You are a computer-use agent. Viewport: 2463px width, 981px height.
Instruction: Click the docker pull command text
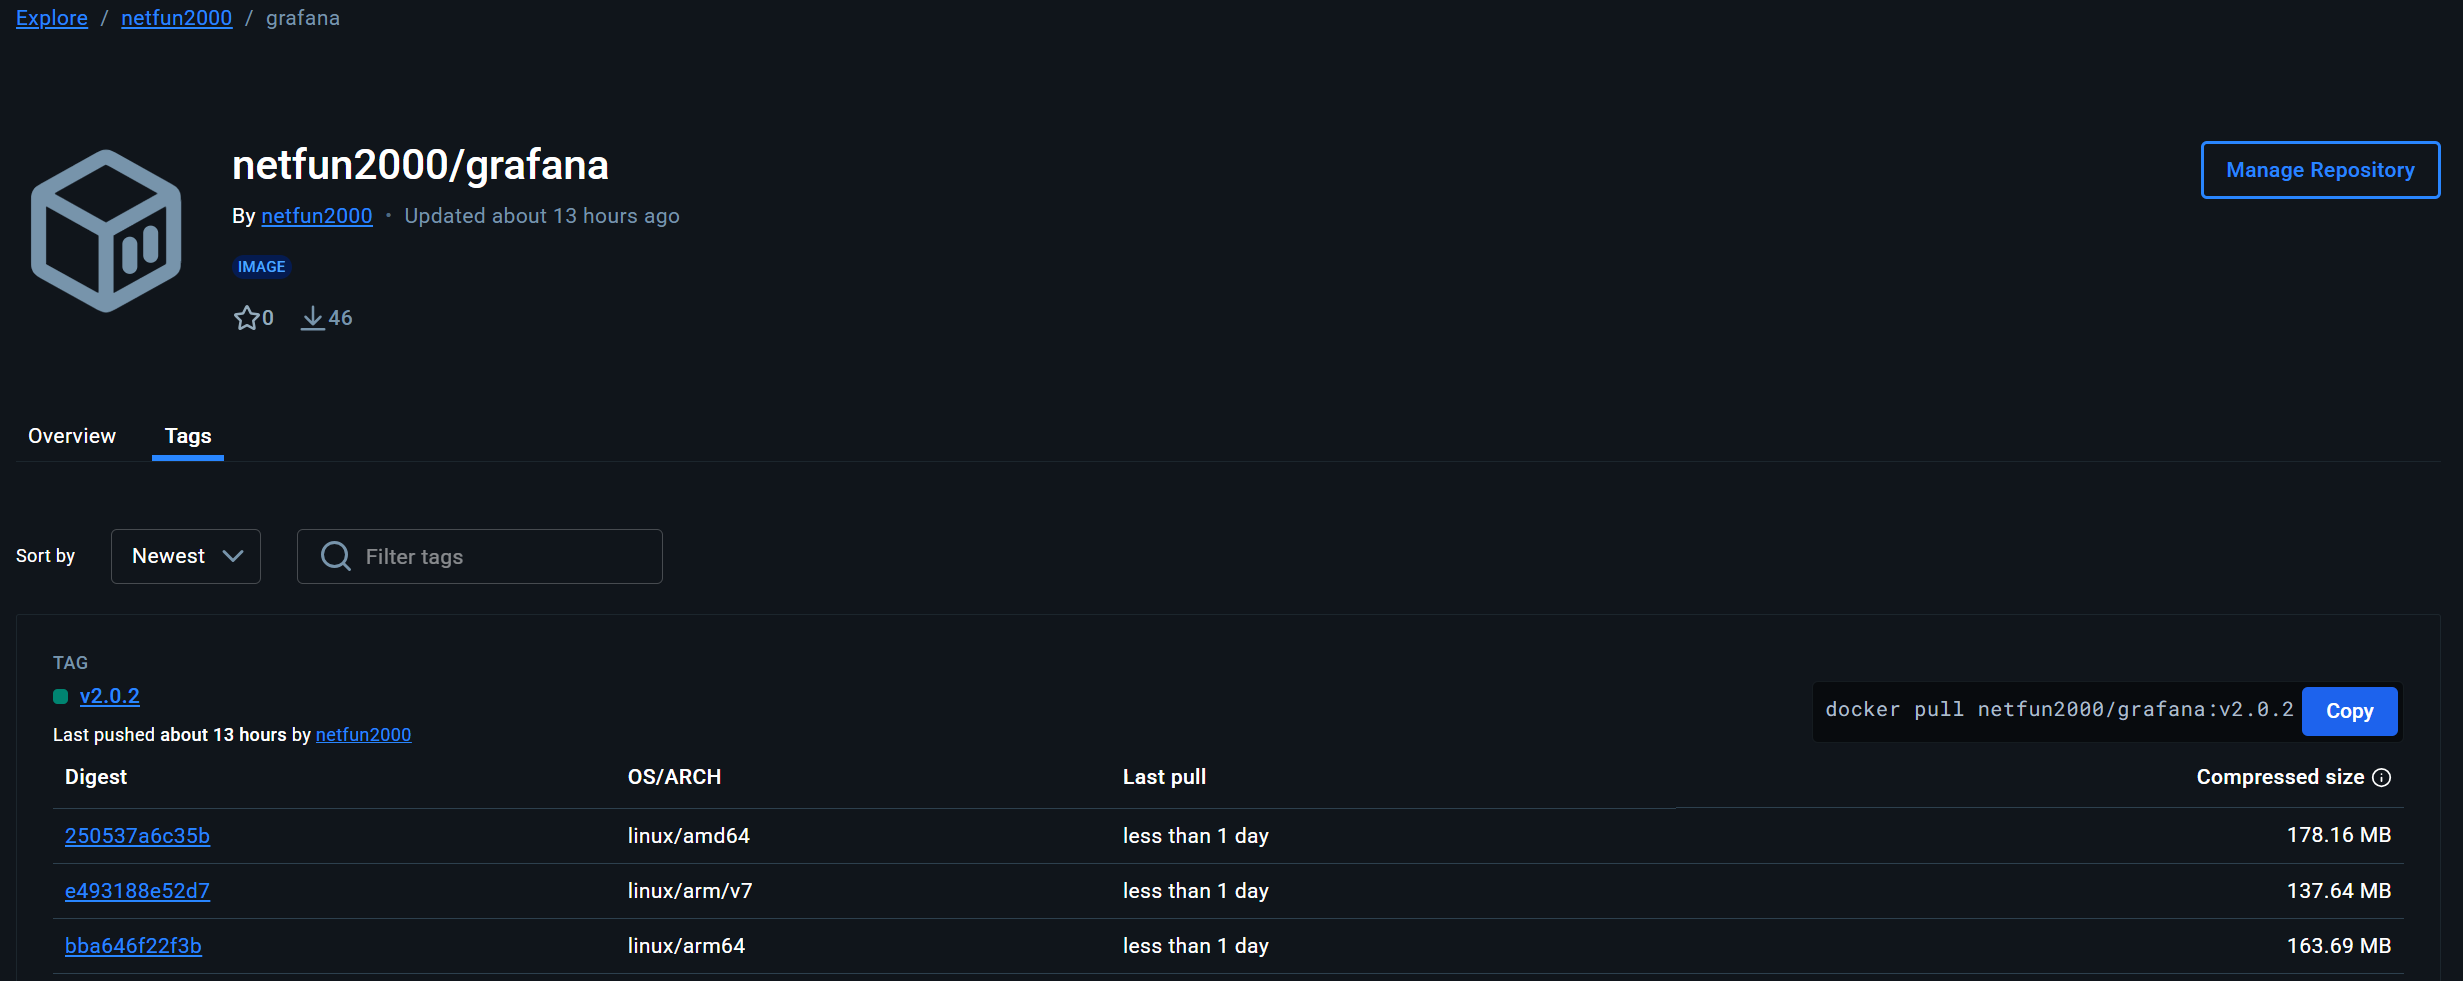pyautogui.click(x=2059, y=710)
